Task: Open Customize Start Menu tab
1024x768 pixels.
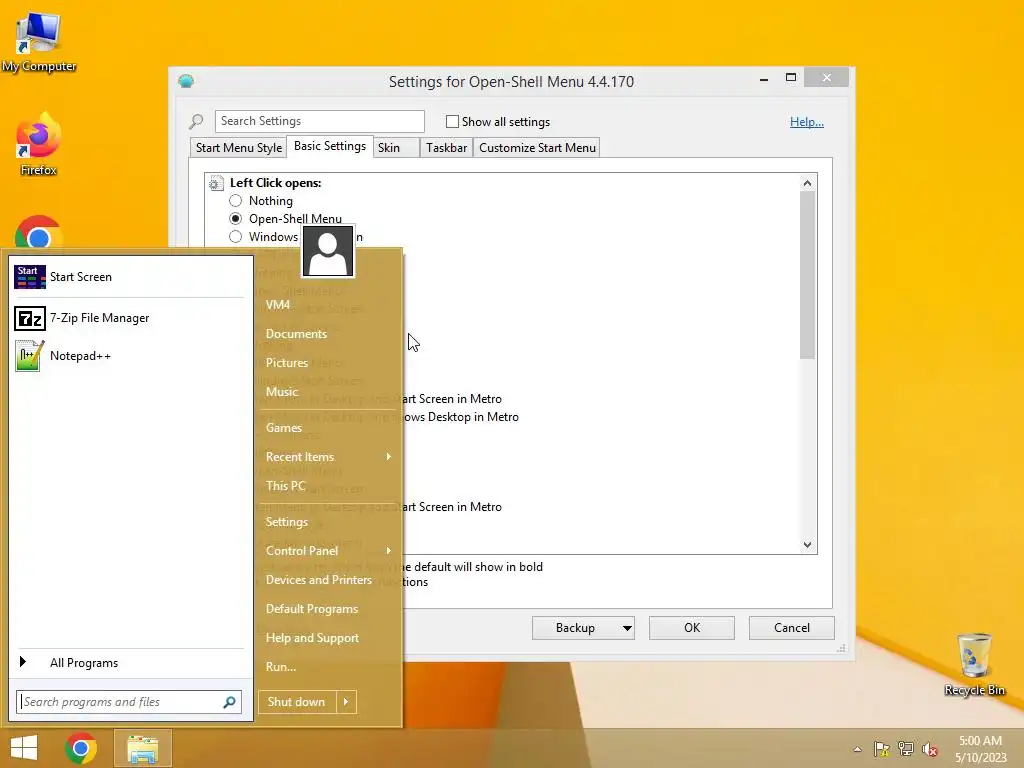Action: tap(537, 148)
